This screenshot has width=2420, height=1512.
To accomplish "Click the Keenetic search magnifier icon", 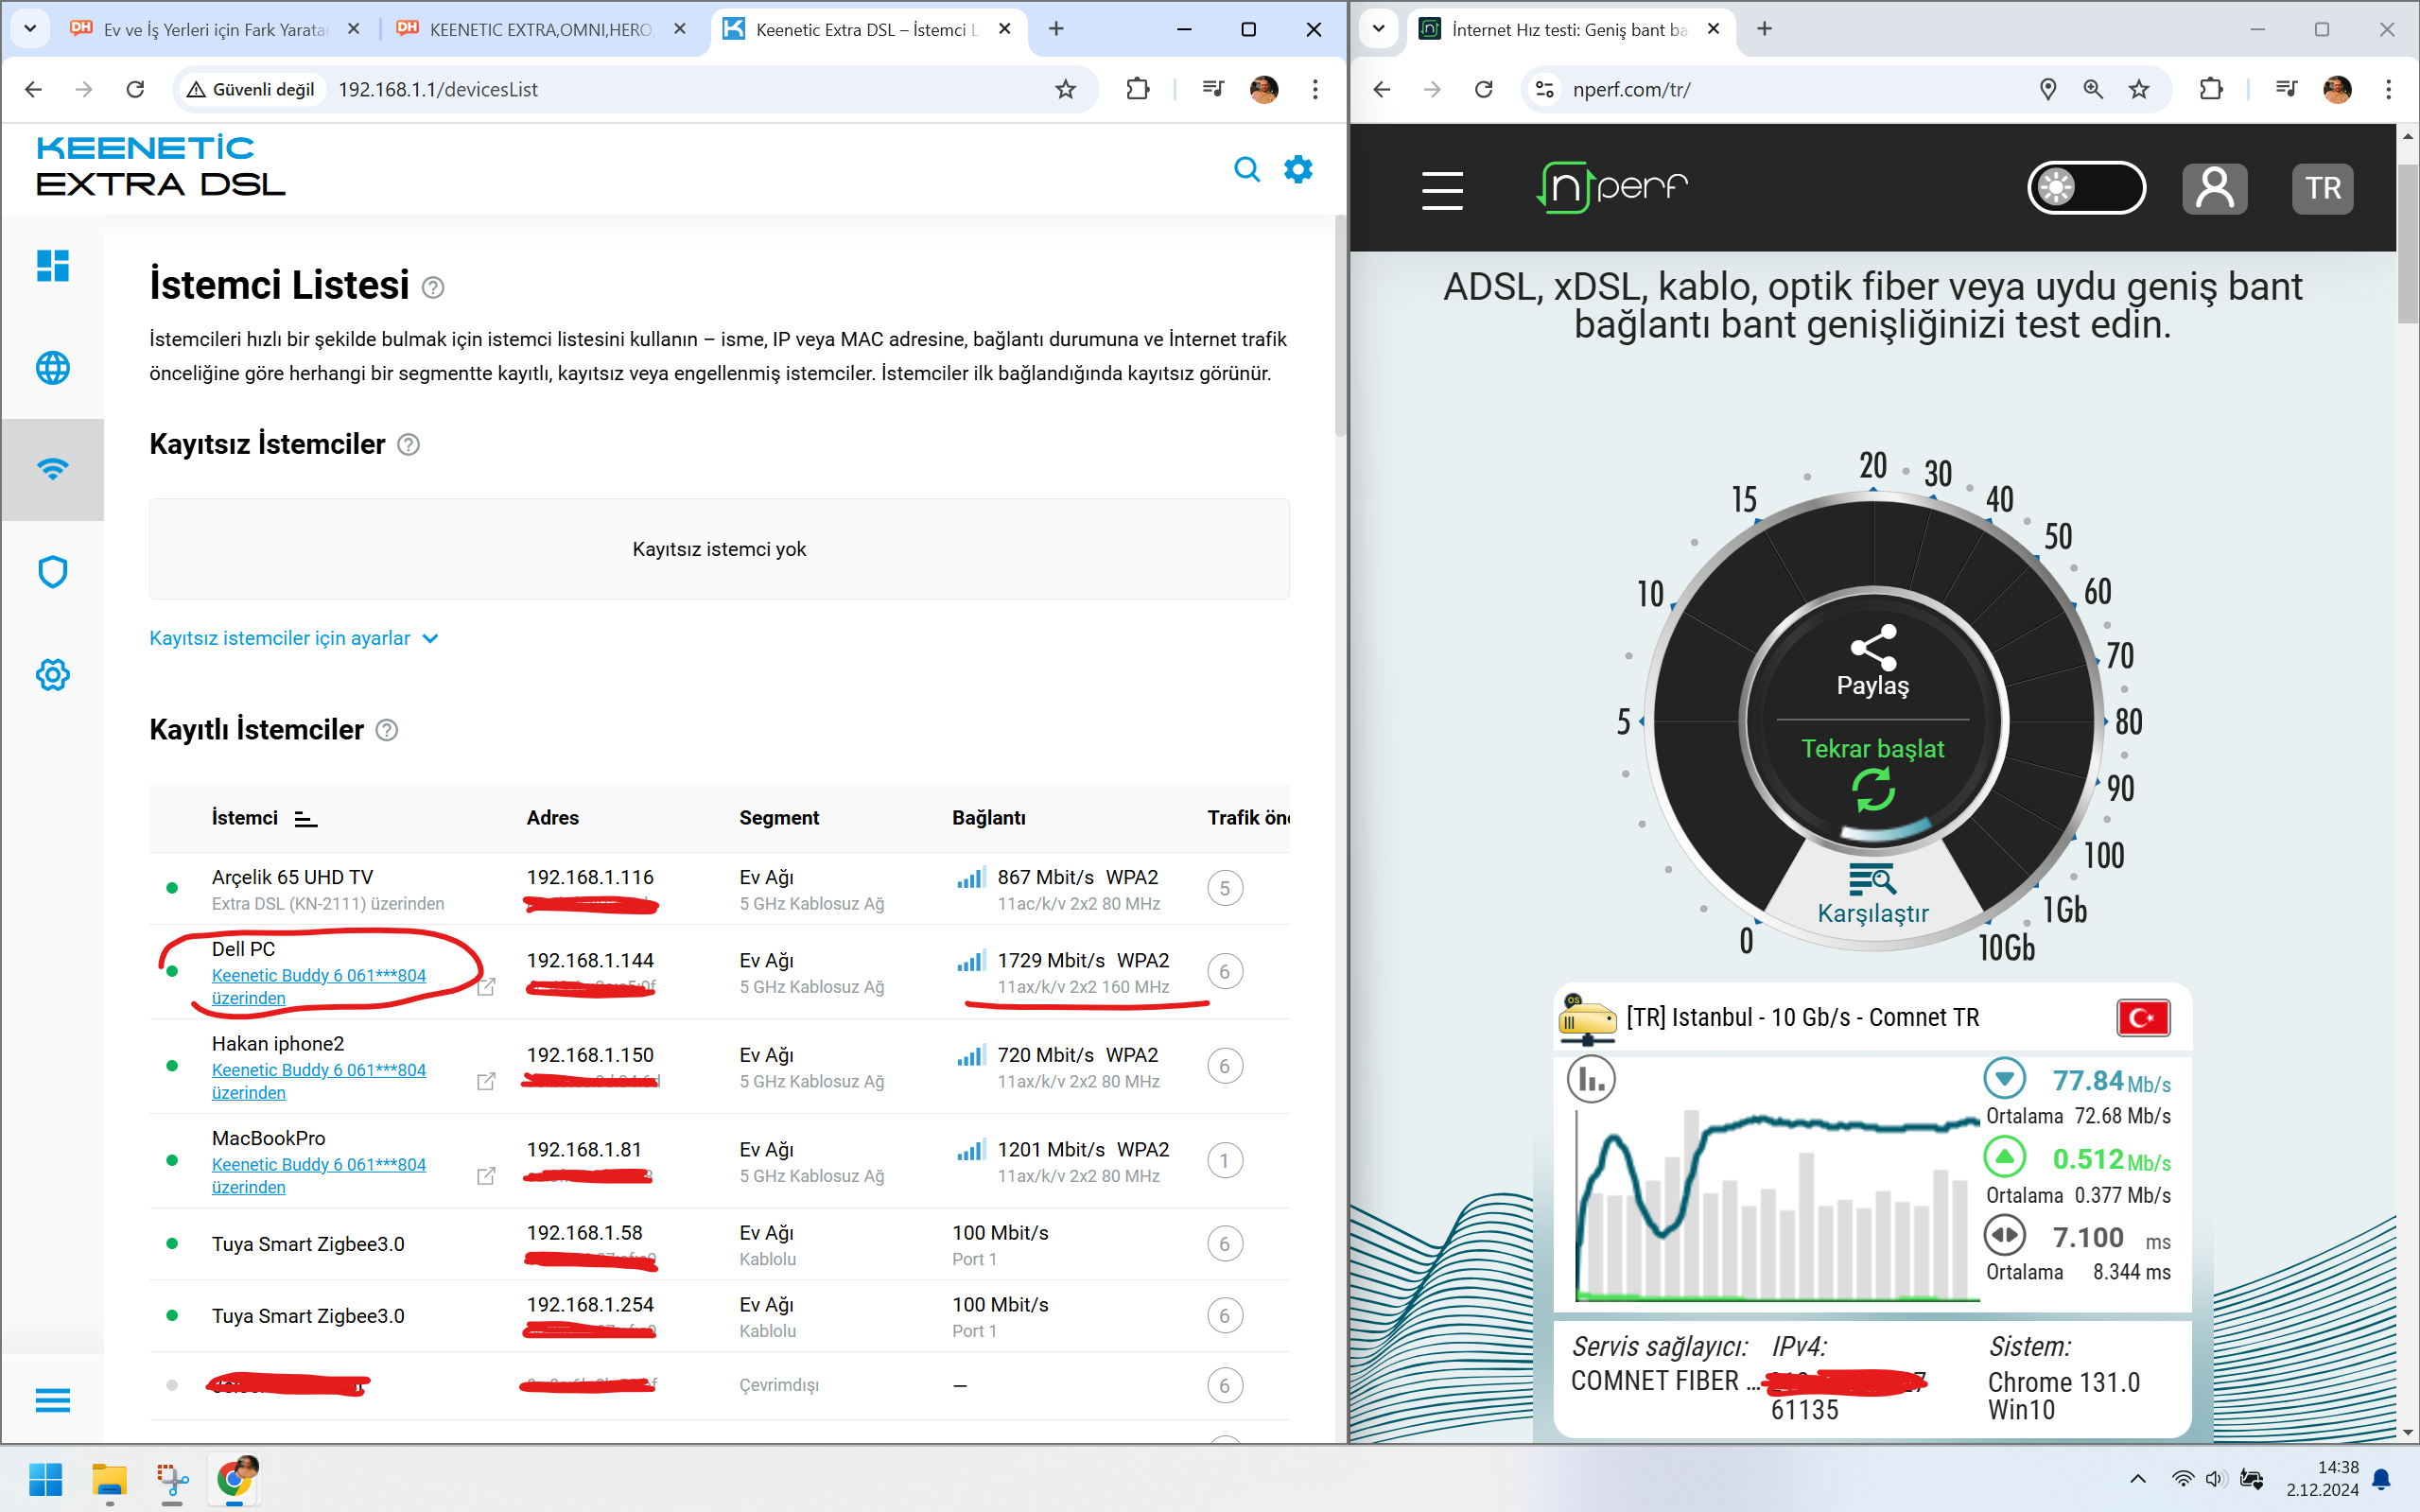I will (x=1247, y=169).
